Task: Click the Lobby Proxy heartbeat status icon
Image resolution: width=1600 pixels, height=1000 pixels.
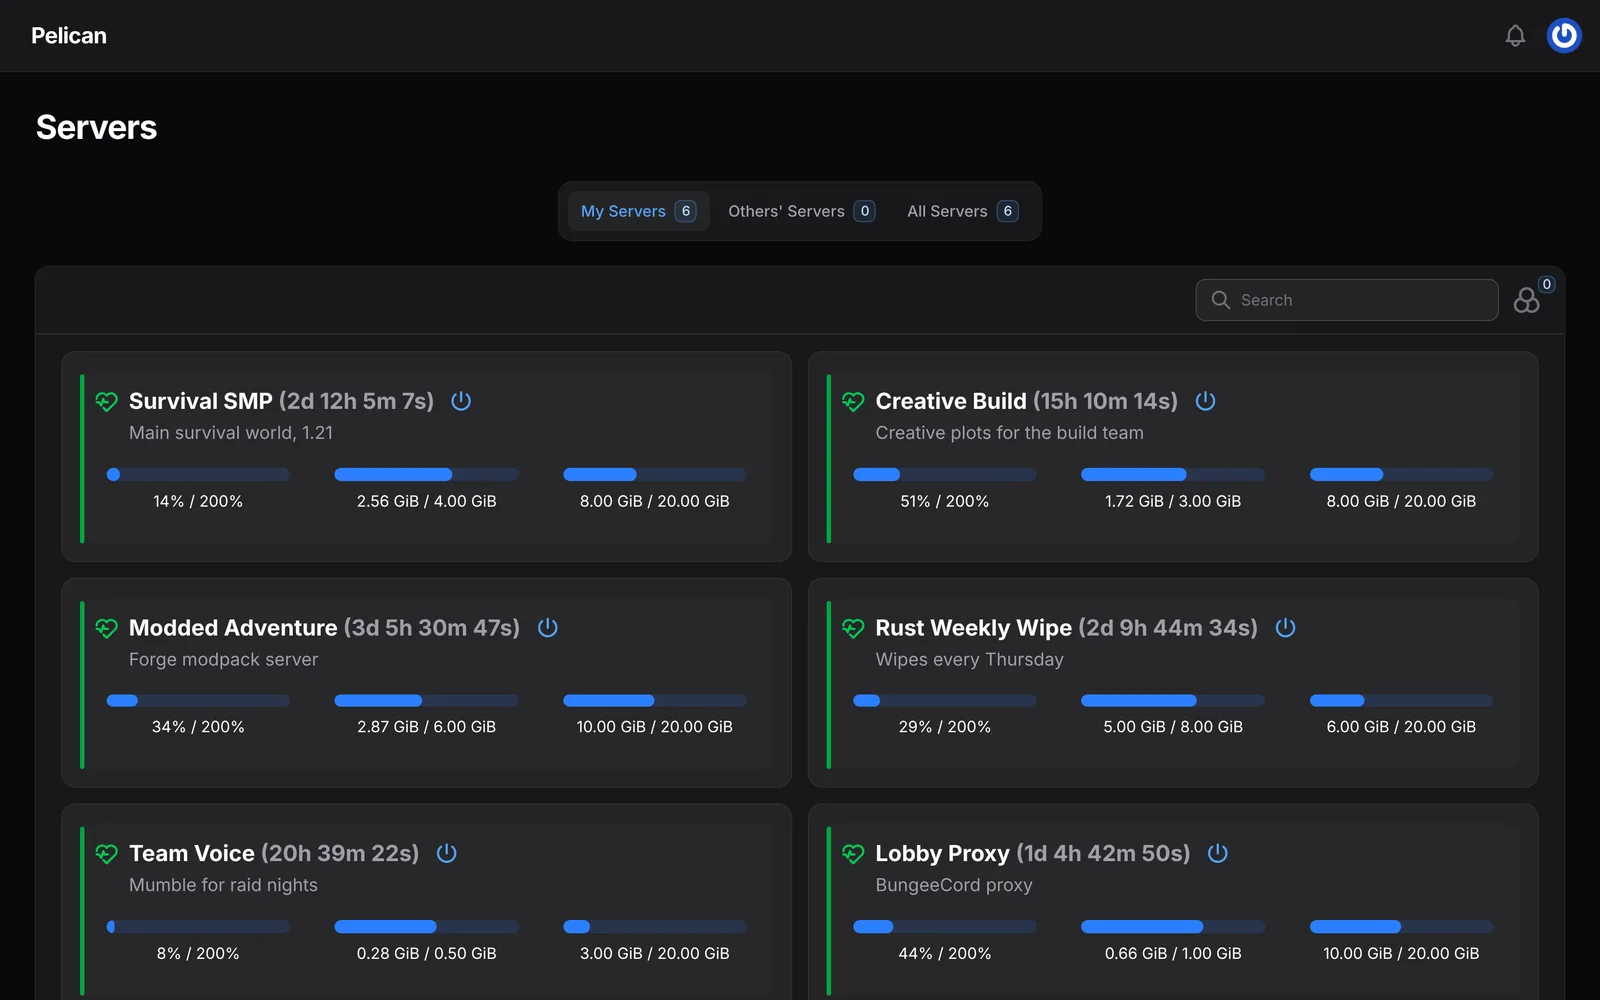Action: click(x=853, y=854)
